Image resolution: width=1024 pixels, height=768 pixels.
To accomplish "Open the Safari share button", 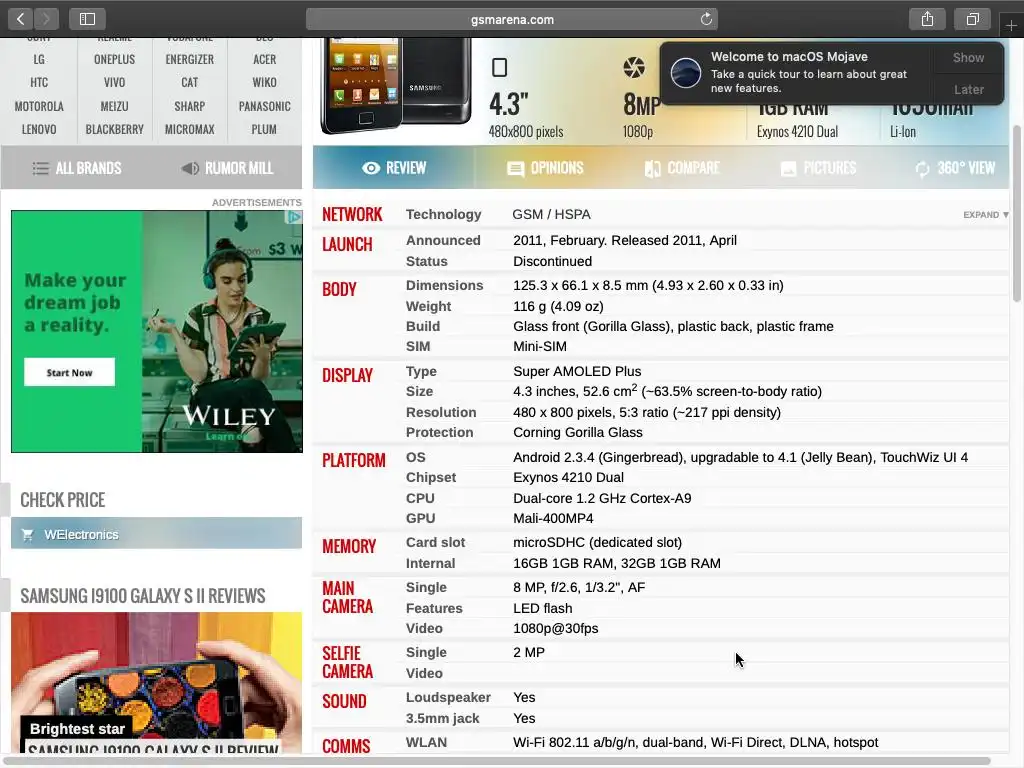I will coord(927,19).
